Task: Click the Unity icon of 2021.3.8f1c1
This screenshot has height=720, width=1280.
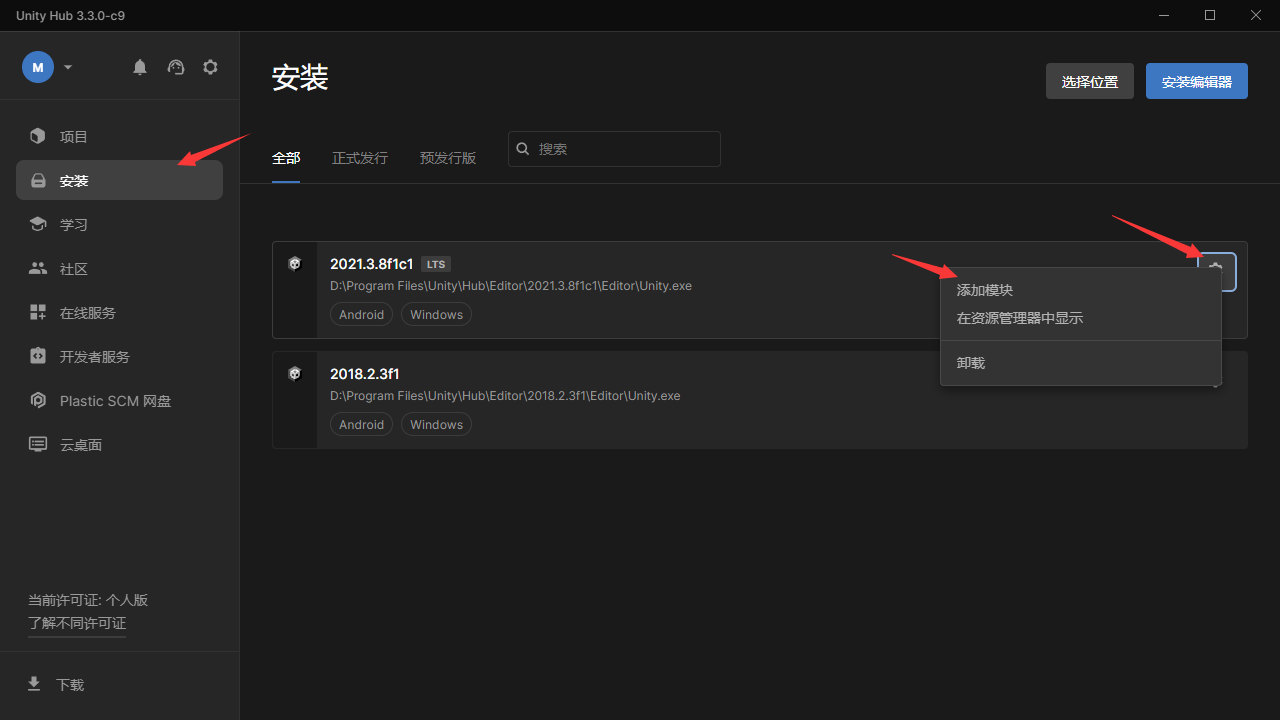Action: coord(295,264)
